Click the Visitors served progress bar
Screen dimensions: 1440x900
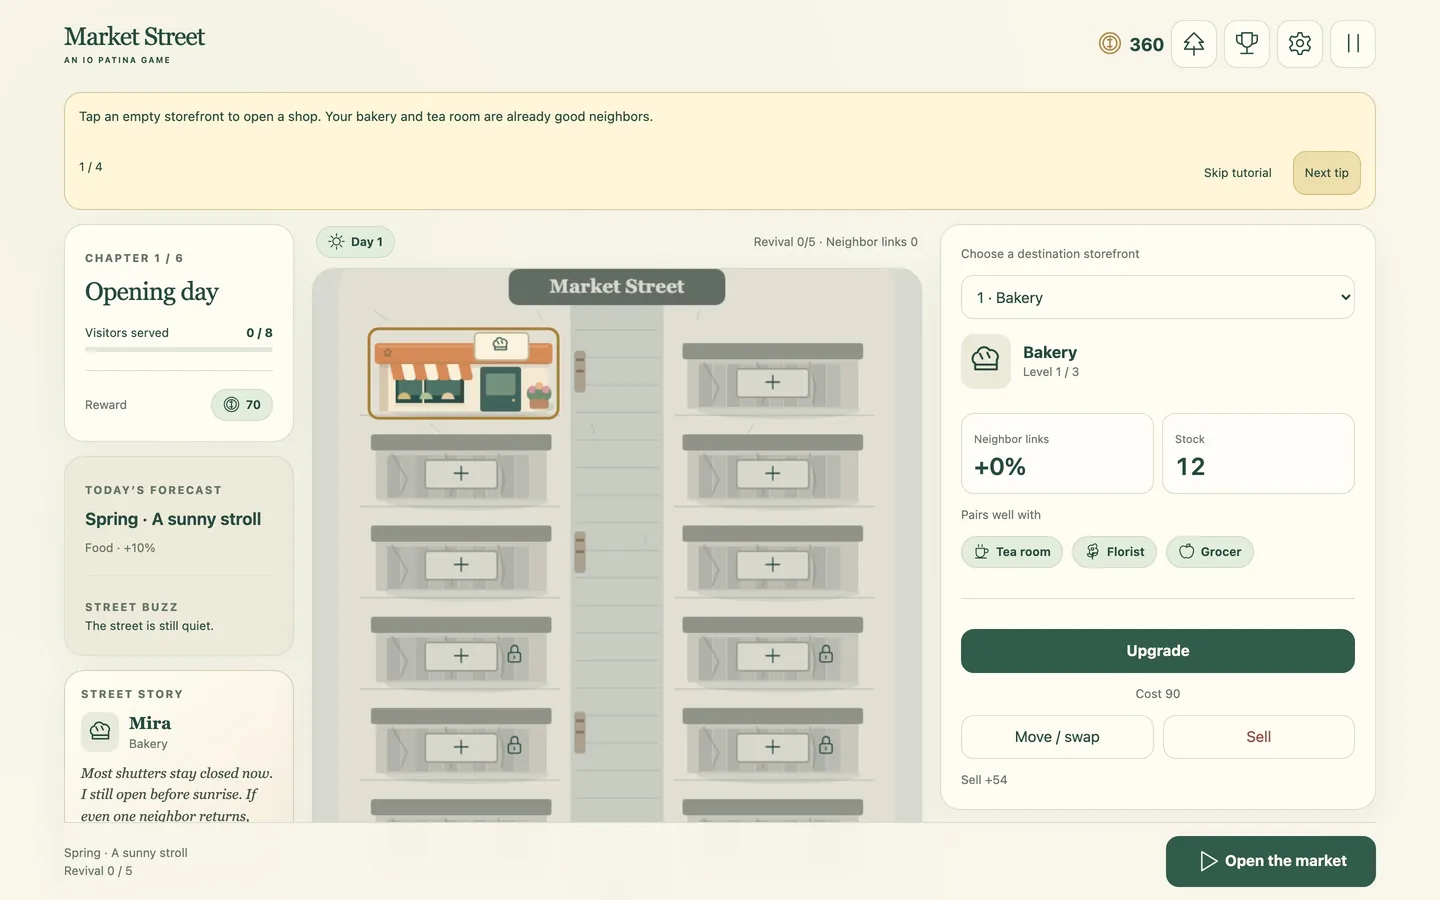[179, 350]
